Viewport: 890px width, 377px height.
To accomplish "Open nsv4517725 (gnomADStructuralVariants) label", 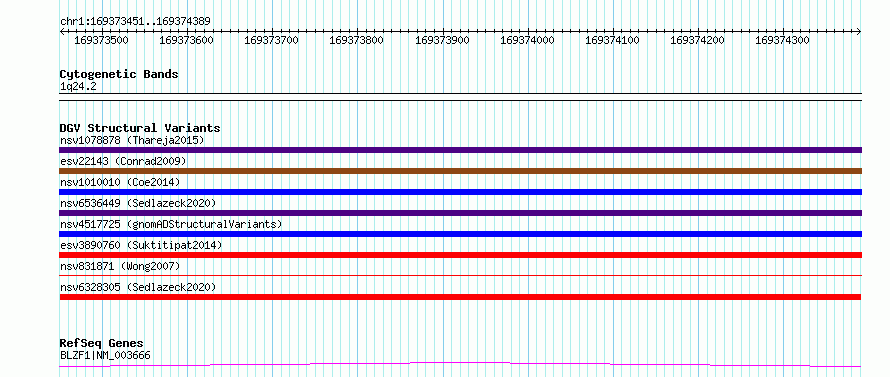I will [171, 224].
